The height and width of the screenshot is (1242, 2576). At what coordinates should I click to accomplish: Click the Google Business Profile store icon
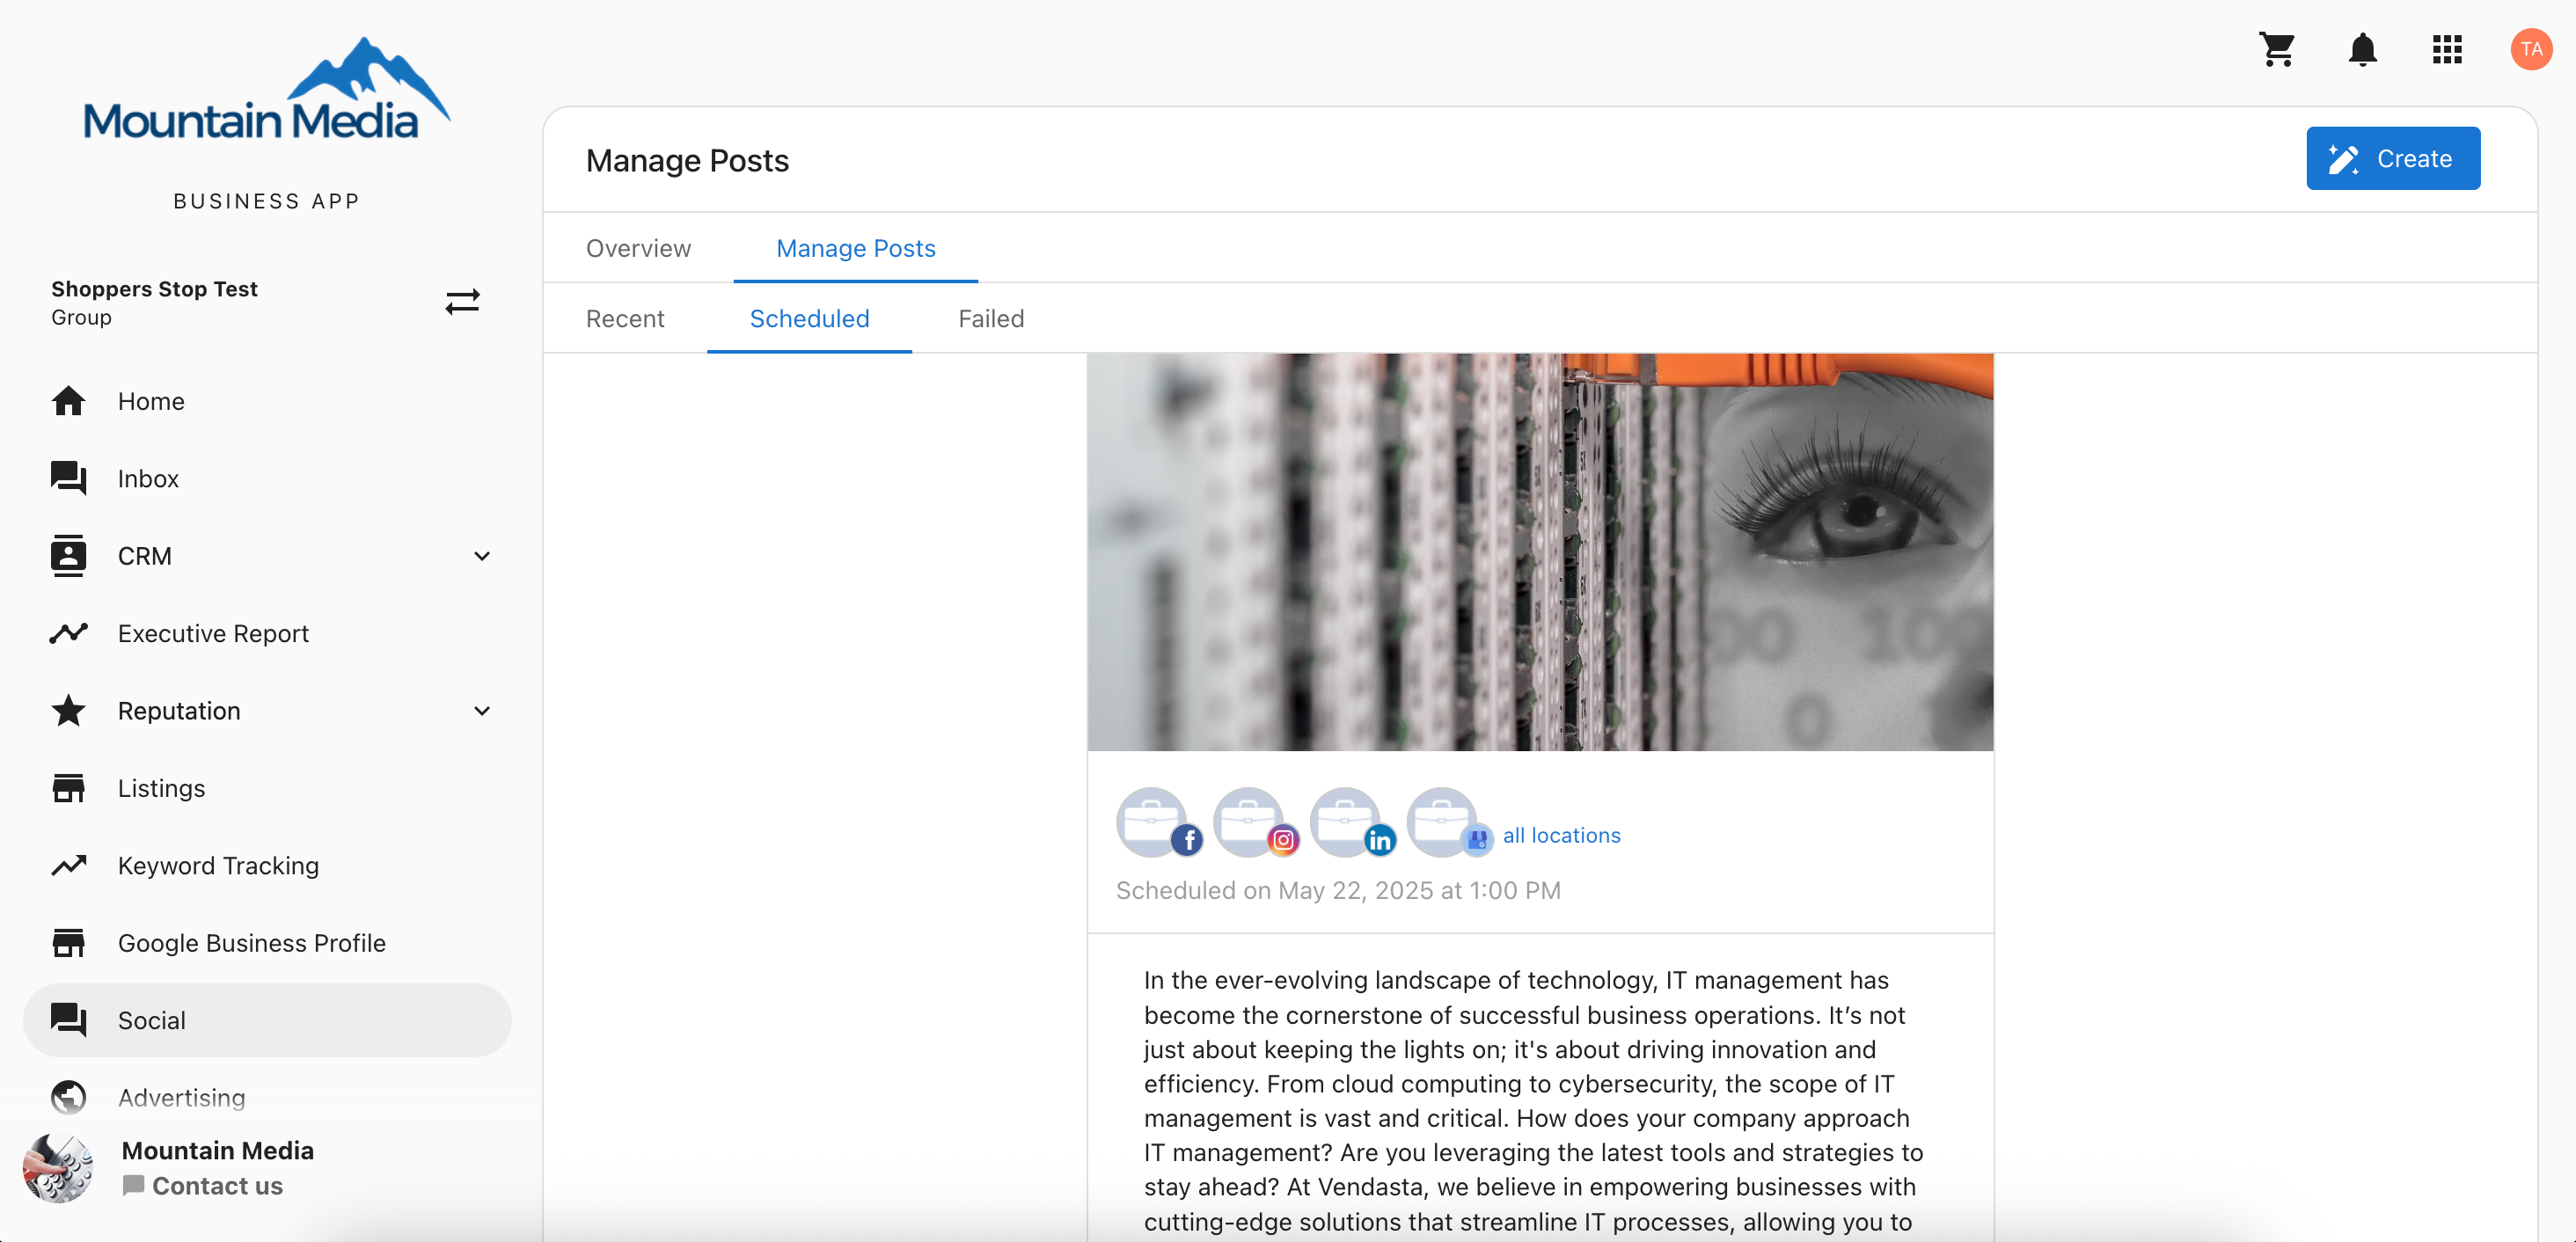coord(68,942)
